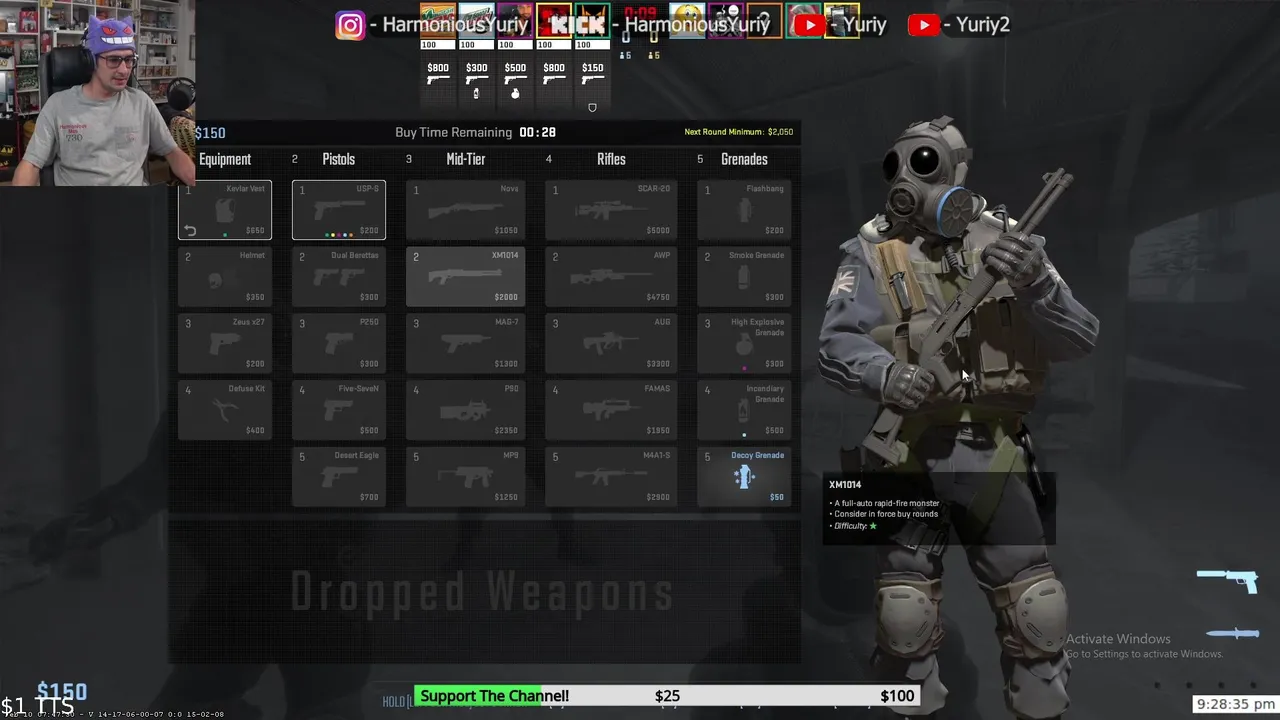Buy the Decoy Grenade for $50
1280x720 pixels.
pos(744,477)
